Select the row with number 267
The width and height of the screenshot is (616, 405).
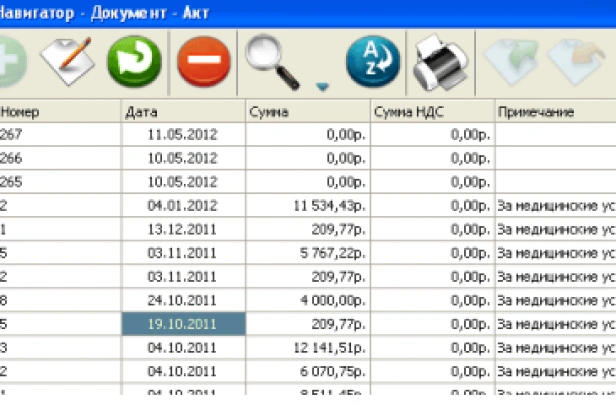tap(60, 135)
